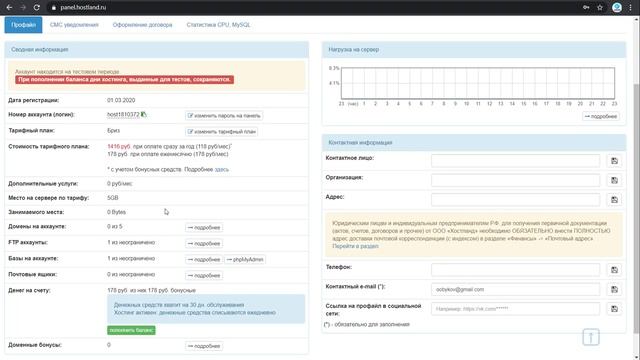Focus the Телефон input field
This screenshot has width=640, height=360.
pyautogui.click(x=516, y=270)
